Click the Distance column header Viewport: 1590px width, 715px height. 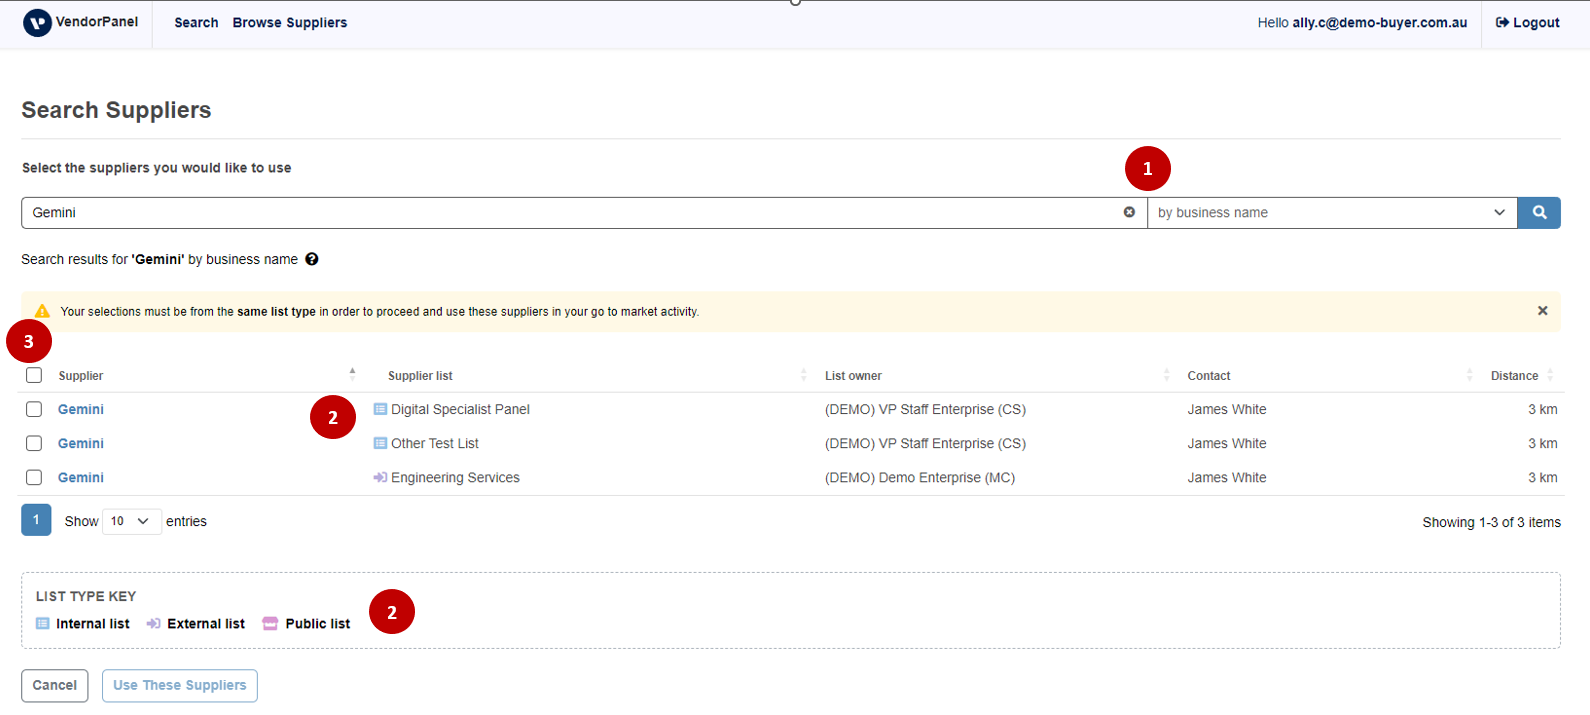coord(1514,376)
